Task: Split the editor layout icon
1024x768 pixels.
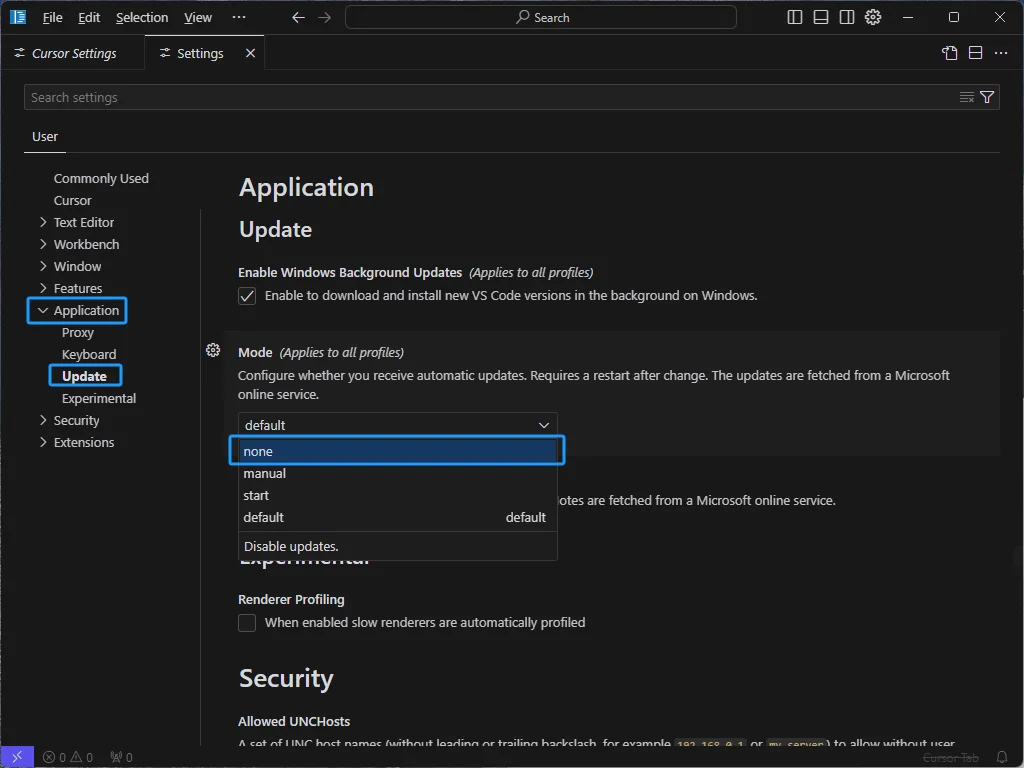Action: tap(976, 54)
